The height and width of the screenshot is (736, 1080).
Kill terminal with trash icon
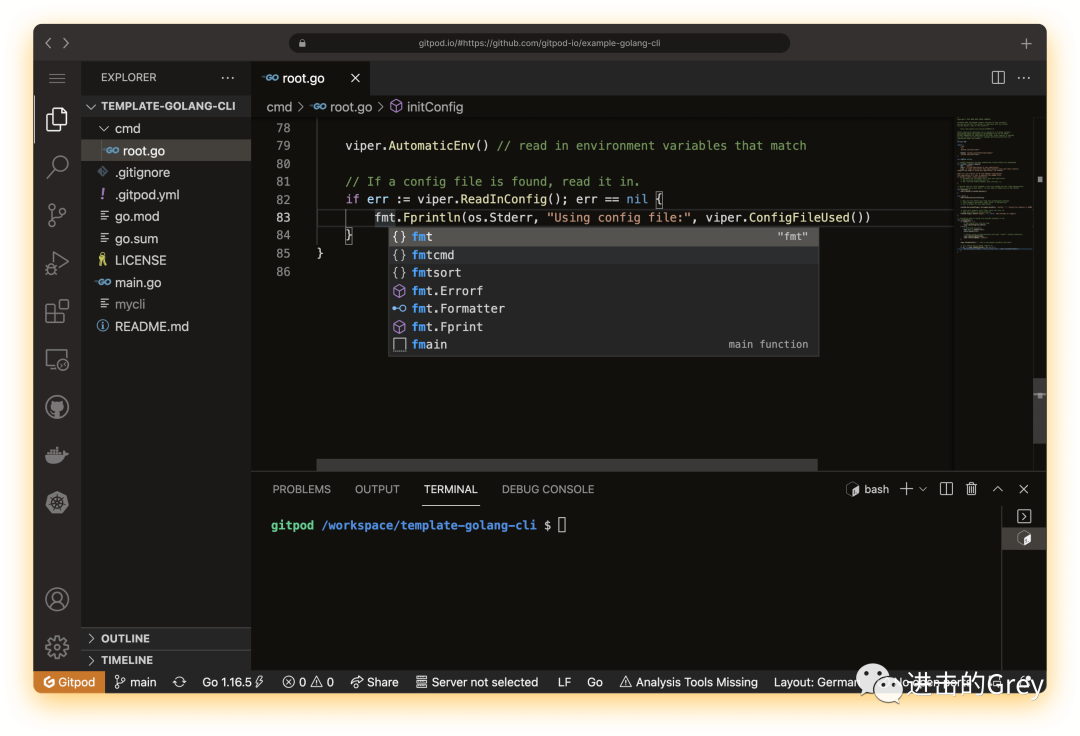[x=971, y=489]
